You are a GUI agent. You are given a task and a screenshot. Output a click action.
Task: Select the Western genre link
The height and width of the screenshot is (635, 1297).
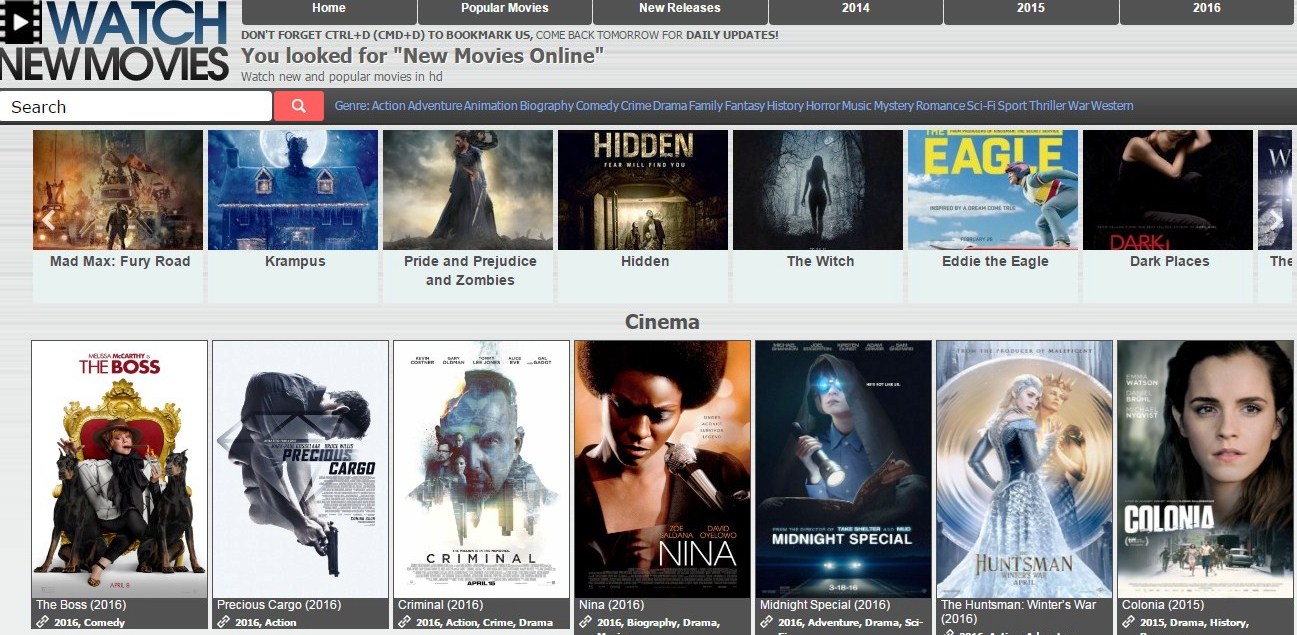1111,106
